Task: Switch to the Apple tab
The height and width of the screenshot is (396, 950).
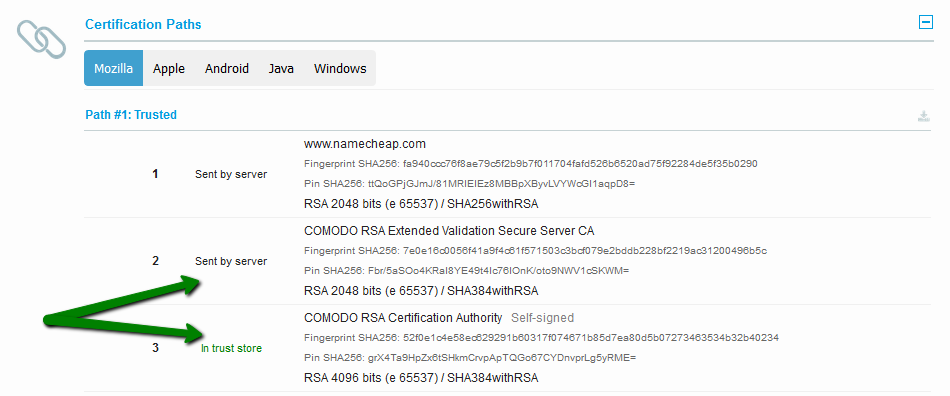Action: click(168, 68)
